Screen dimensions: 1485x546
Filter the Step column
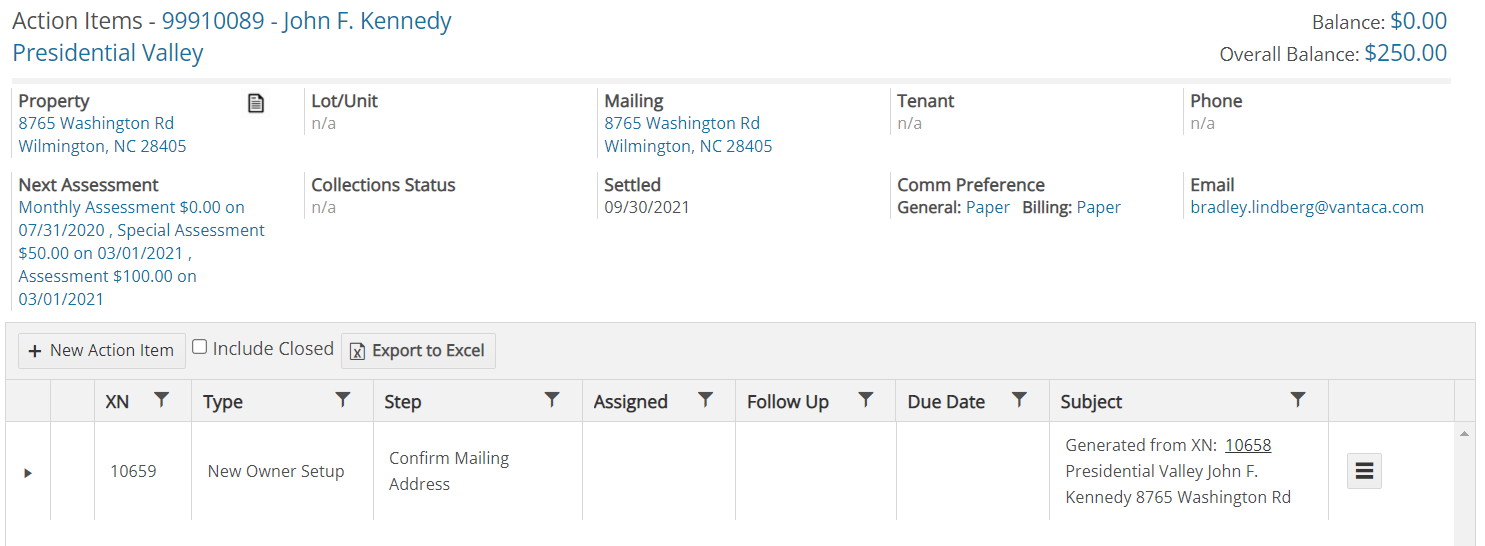coord(552,400)
